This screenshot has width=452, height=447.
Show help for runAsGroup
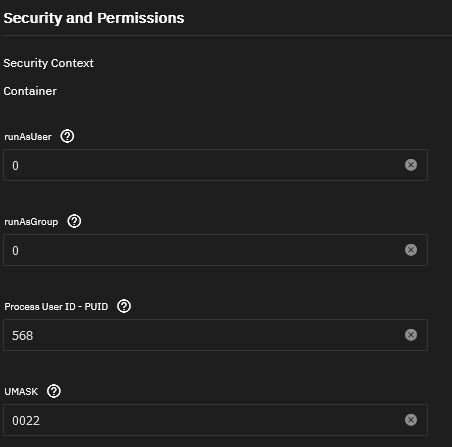pyautogui.click(x=74, y=221)
